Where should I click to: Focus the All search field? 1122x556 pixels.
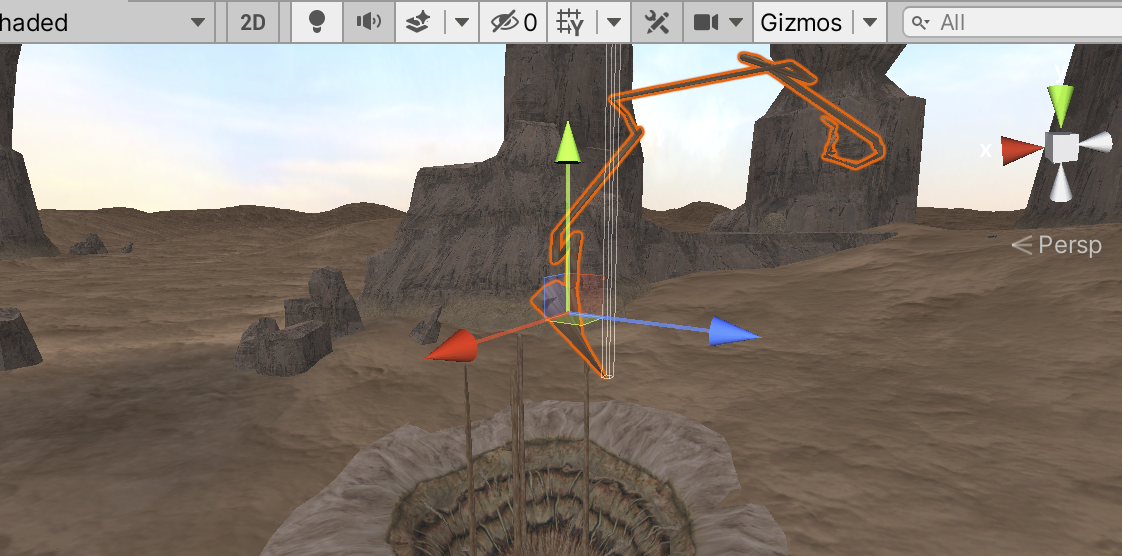click(x=1013, y=22)
